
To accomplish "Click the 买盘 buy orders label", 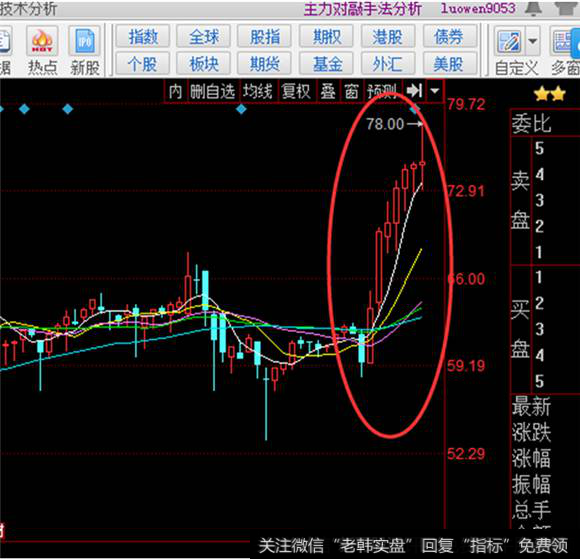I will pos(520,329).
